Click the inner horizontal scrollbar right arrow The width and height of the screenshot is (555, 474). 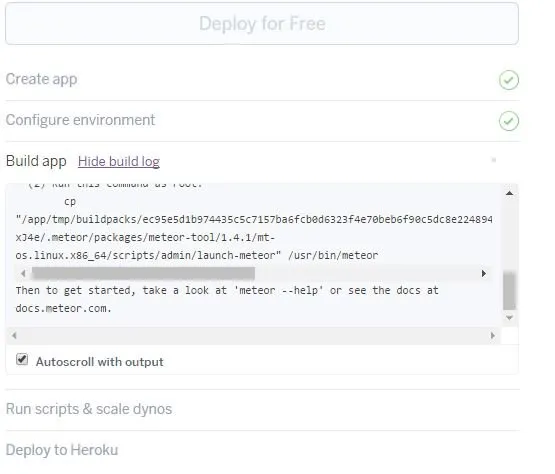[x=484, y=273]
